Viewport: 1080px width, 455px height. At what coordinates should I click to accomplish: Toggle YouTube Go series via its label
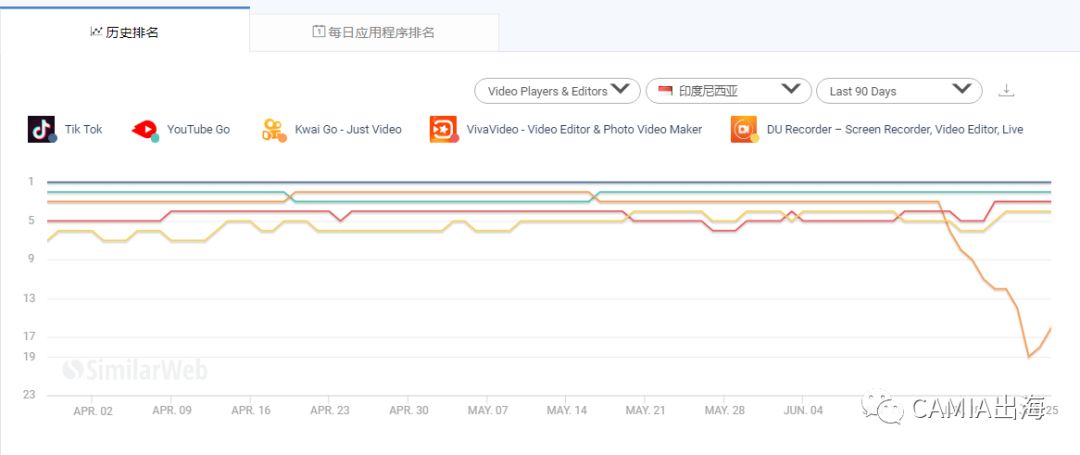[x=198, y=129]
